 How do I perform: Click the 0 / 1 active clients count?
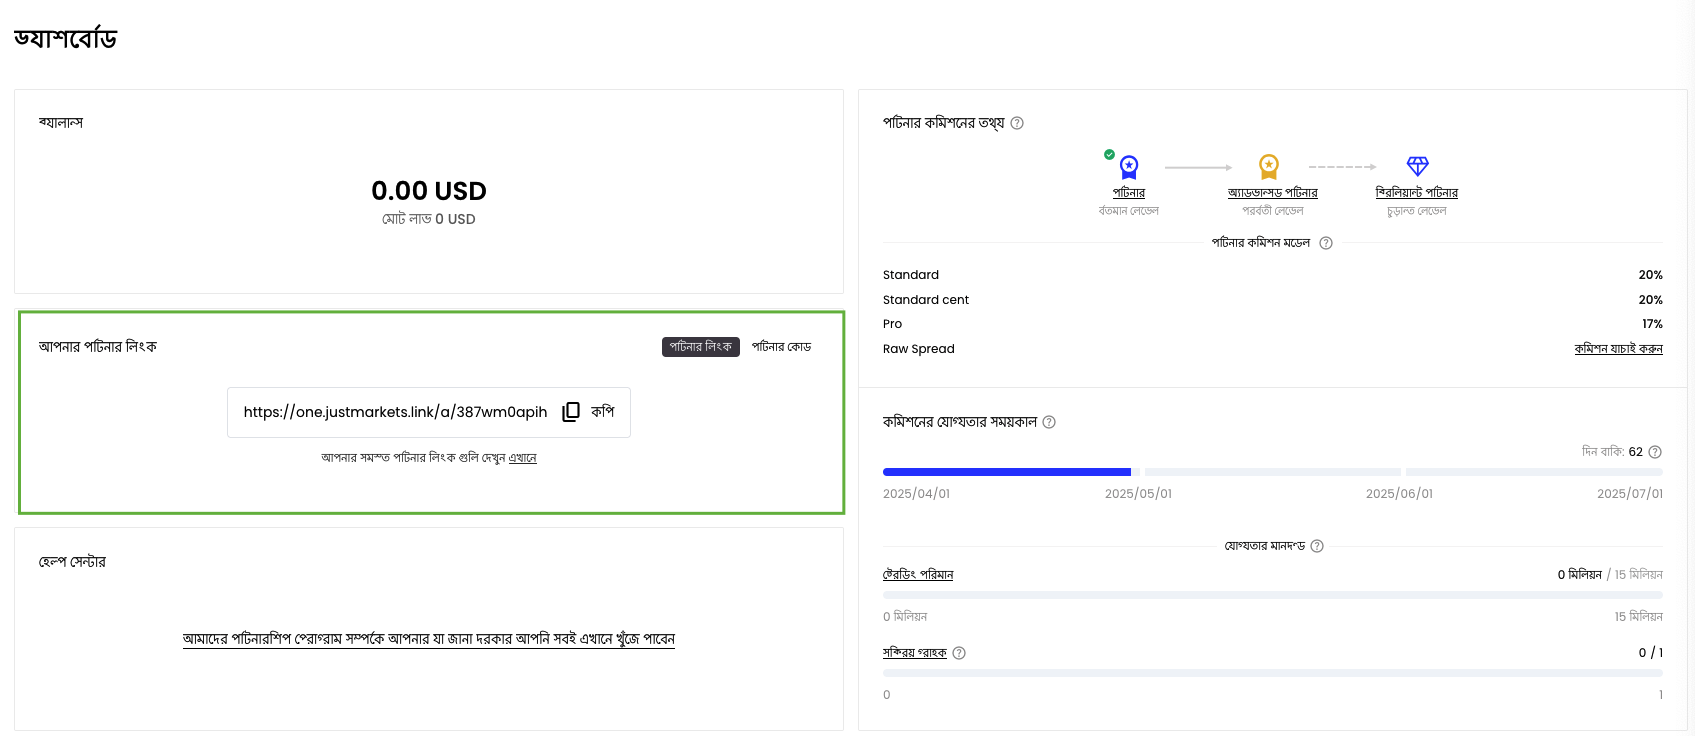point(1651,653)
